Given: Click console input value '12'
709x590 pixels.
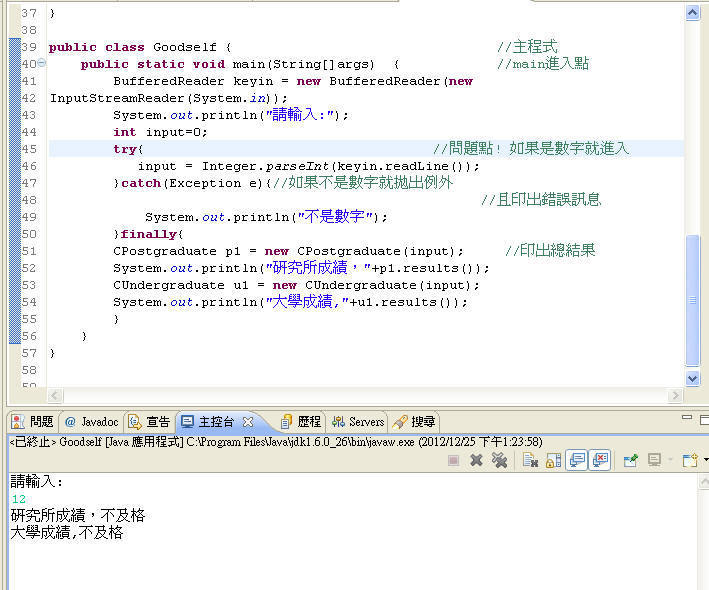Looking at the screenshot, I should point(19,499).
